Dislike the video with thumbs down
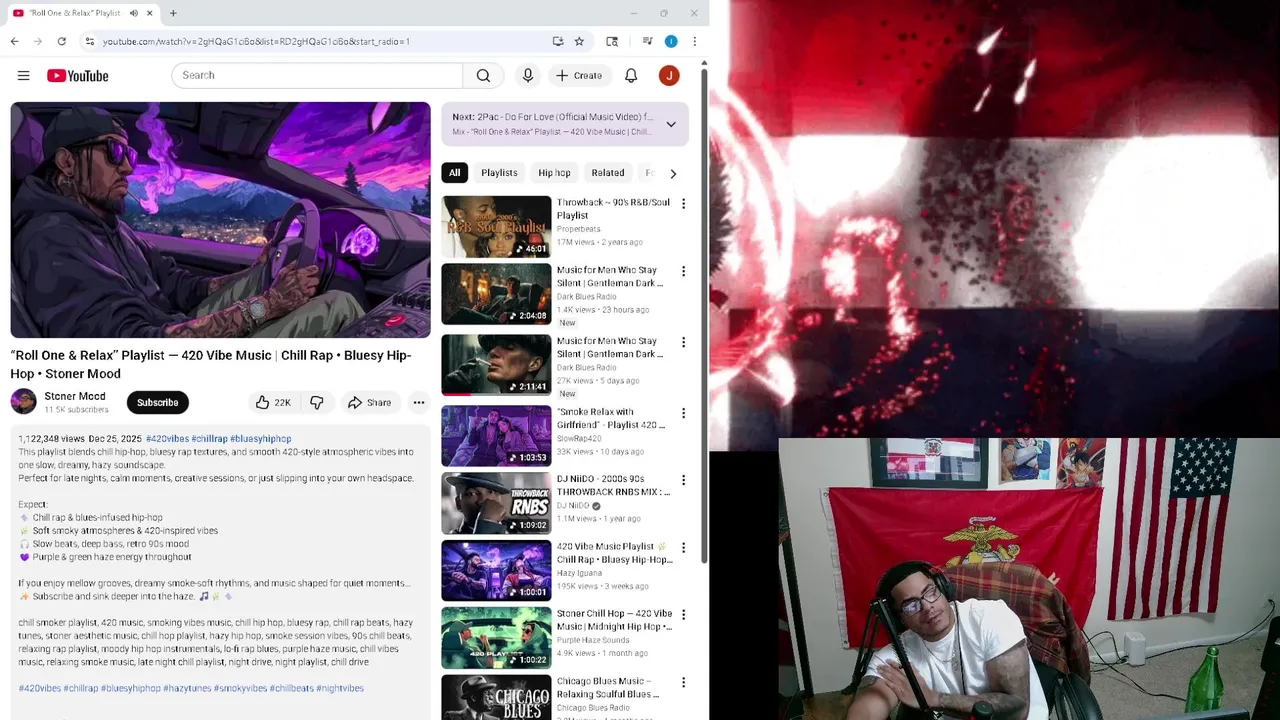Viewport: 1280px width, 720px height. [316, 402]
